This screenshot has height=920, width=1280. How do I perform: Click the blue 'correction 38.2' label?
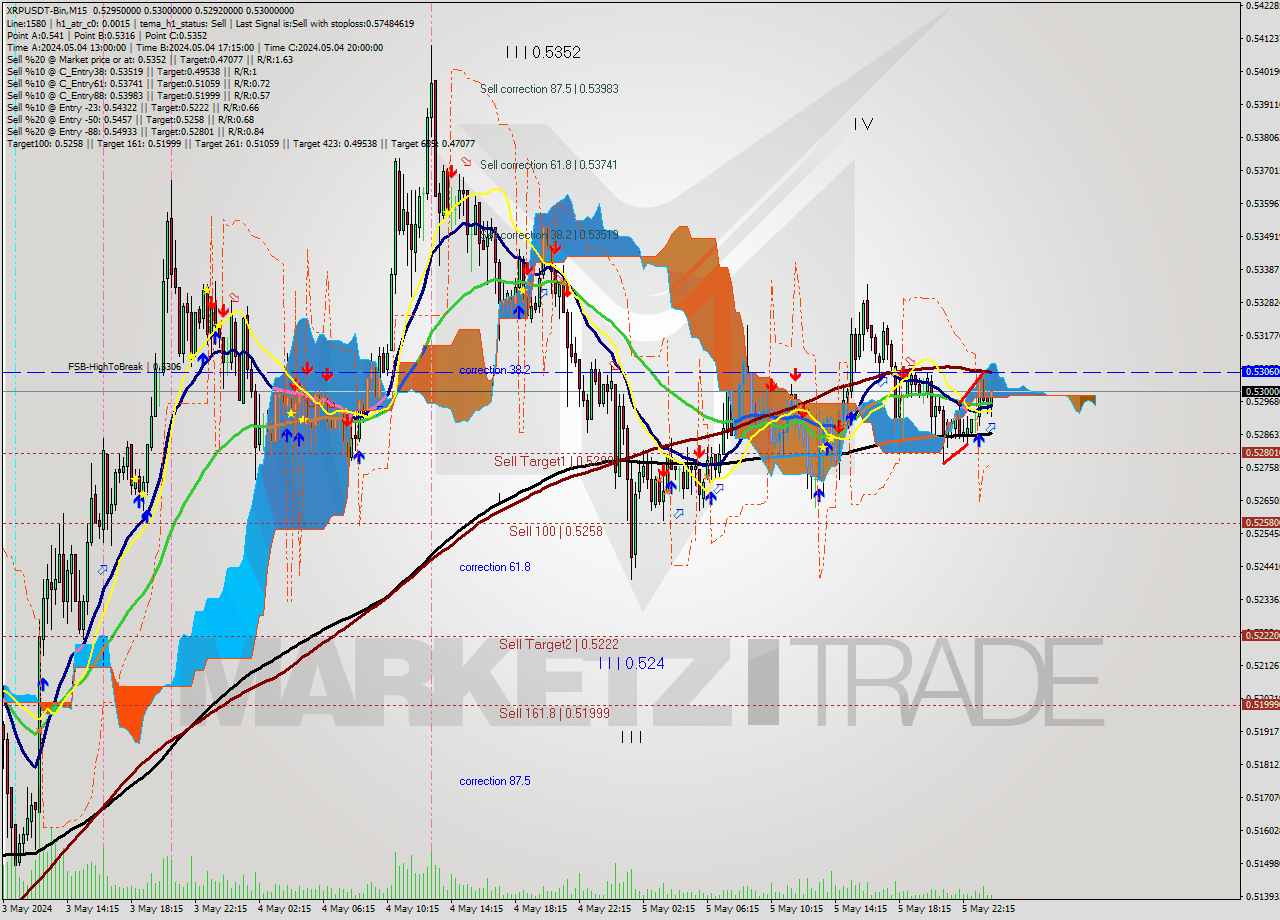coord(495,370)
